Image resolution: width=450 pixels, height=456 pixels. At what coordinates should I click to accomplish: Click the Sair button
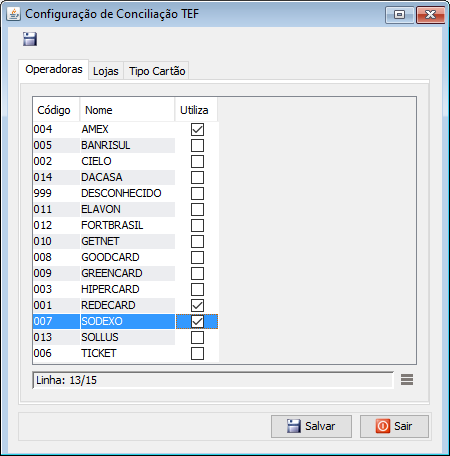click(x=394, y=426)
